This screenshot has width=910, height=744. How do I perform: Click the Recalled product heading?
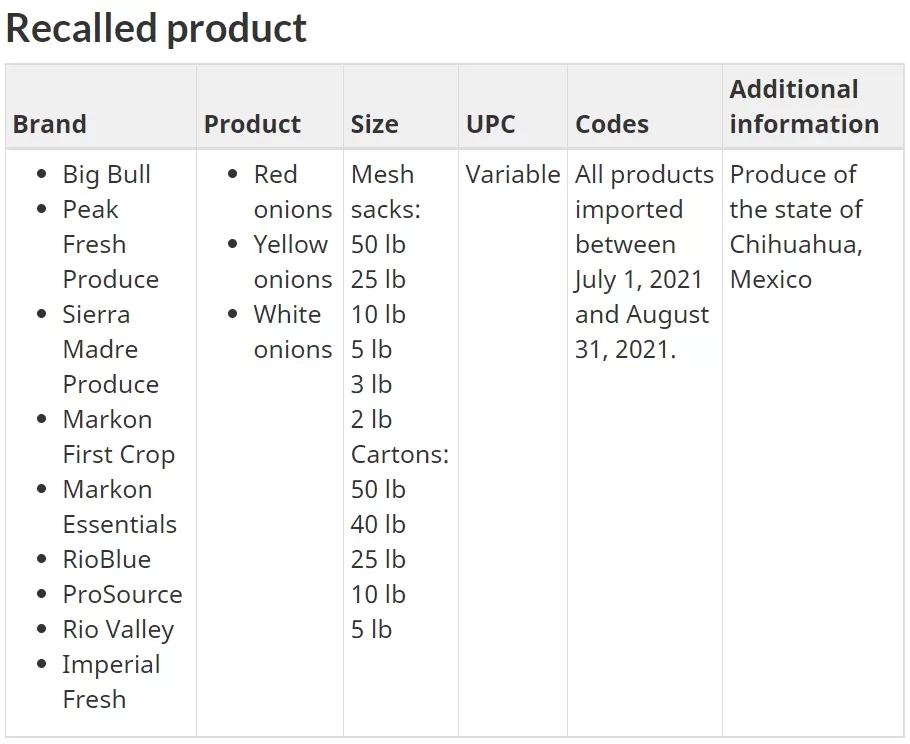(156, 28)
